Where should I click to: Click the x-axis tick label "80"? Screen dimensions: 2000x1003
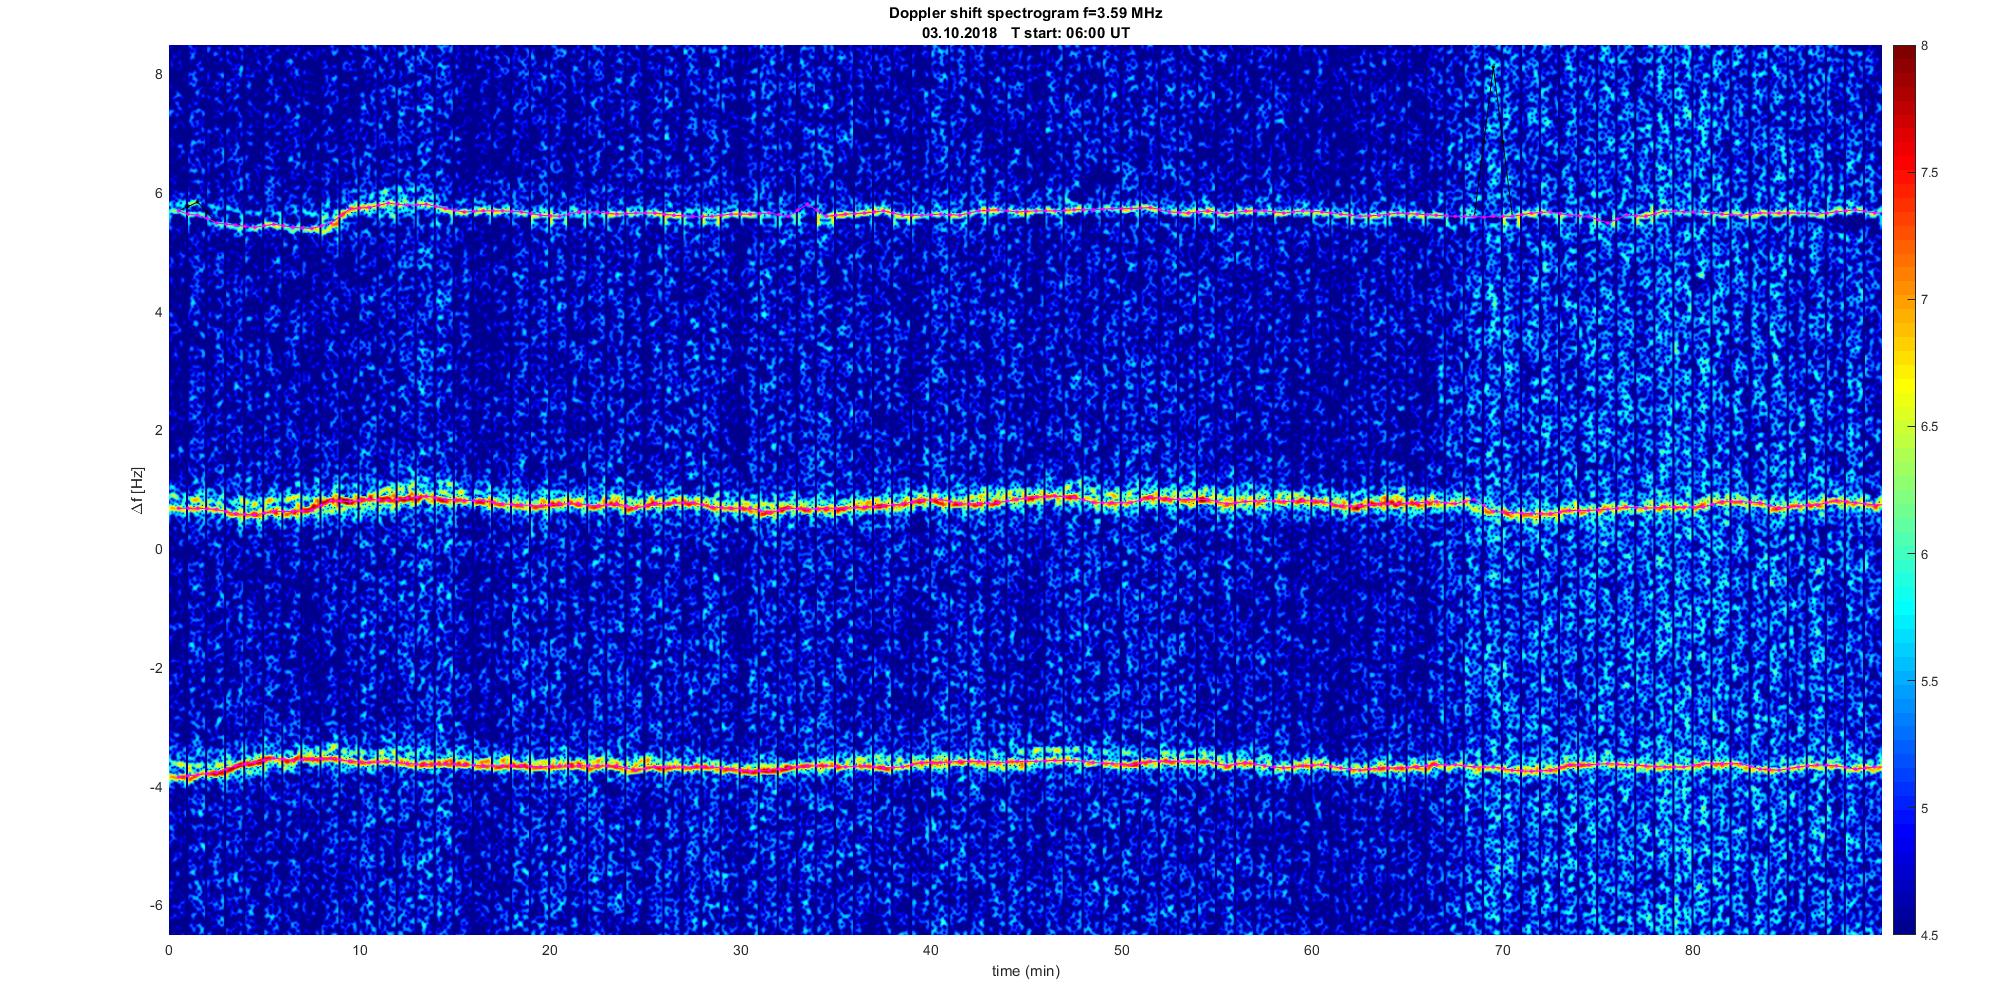(1693, 949)
